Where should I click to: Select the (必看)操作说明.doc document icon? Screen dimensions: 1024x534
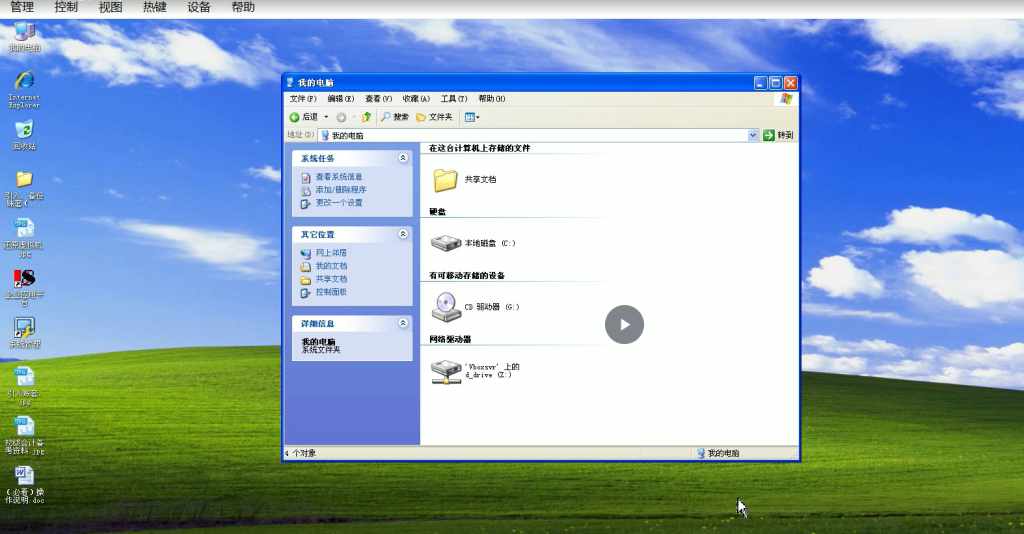24,484
